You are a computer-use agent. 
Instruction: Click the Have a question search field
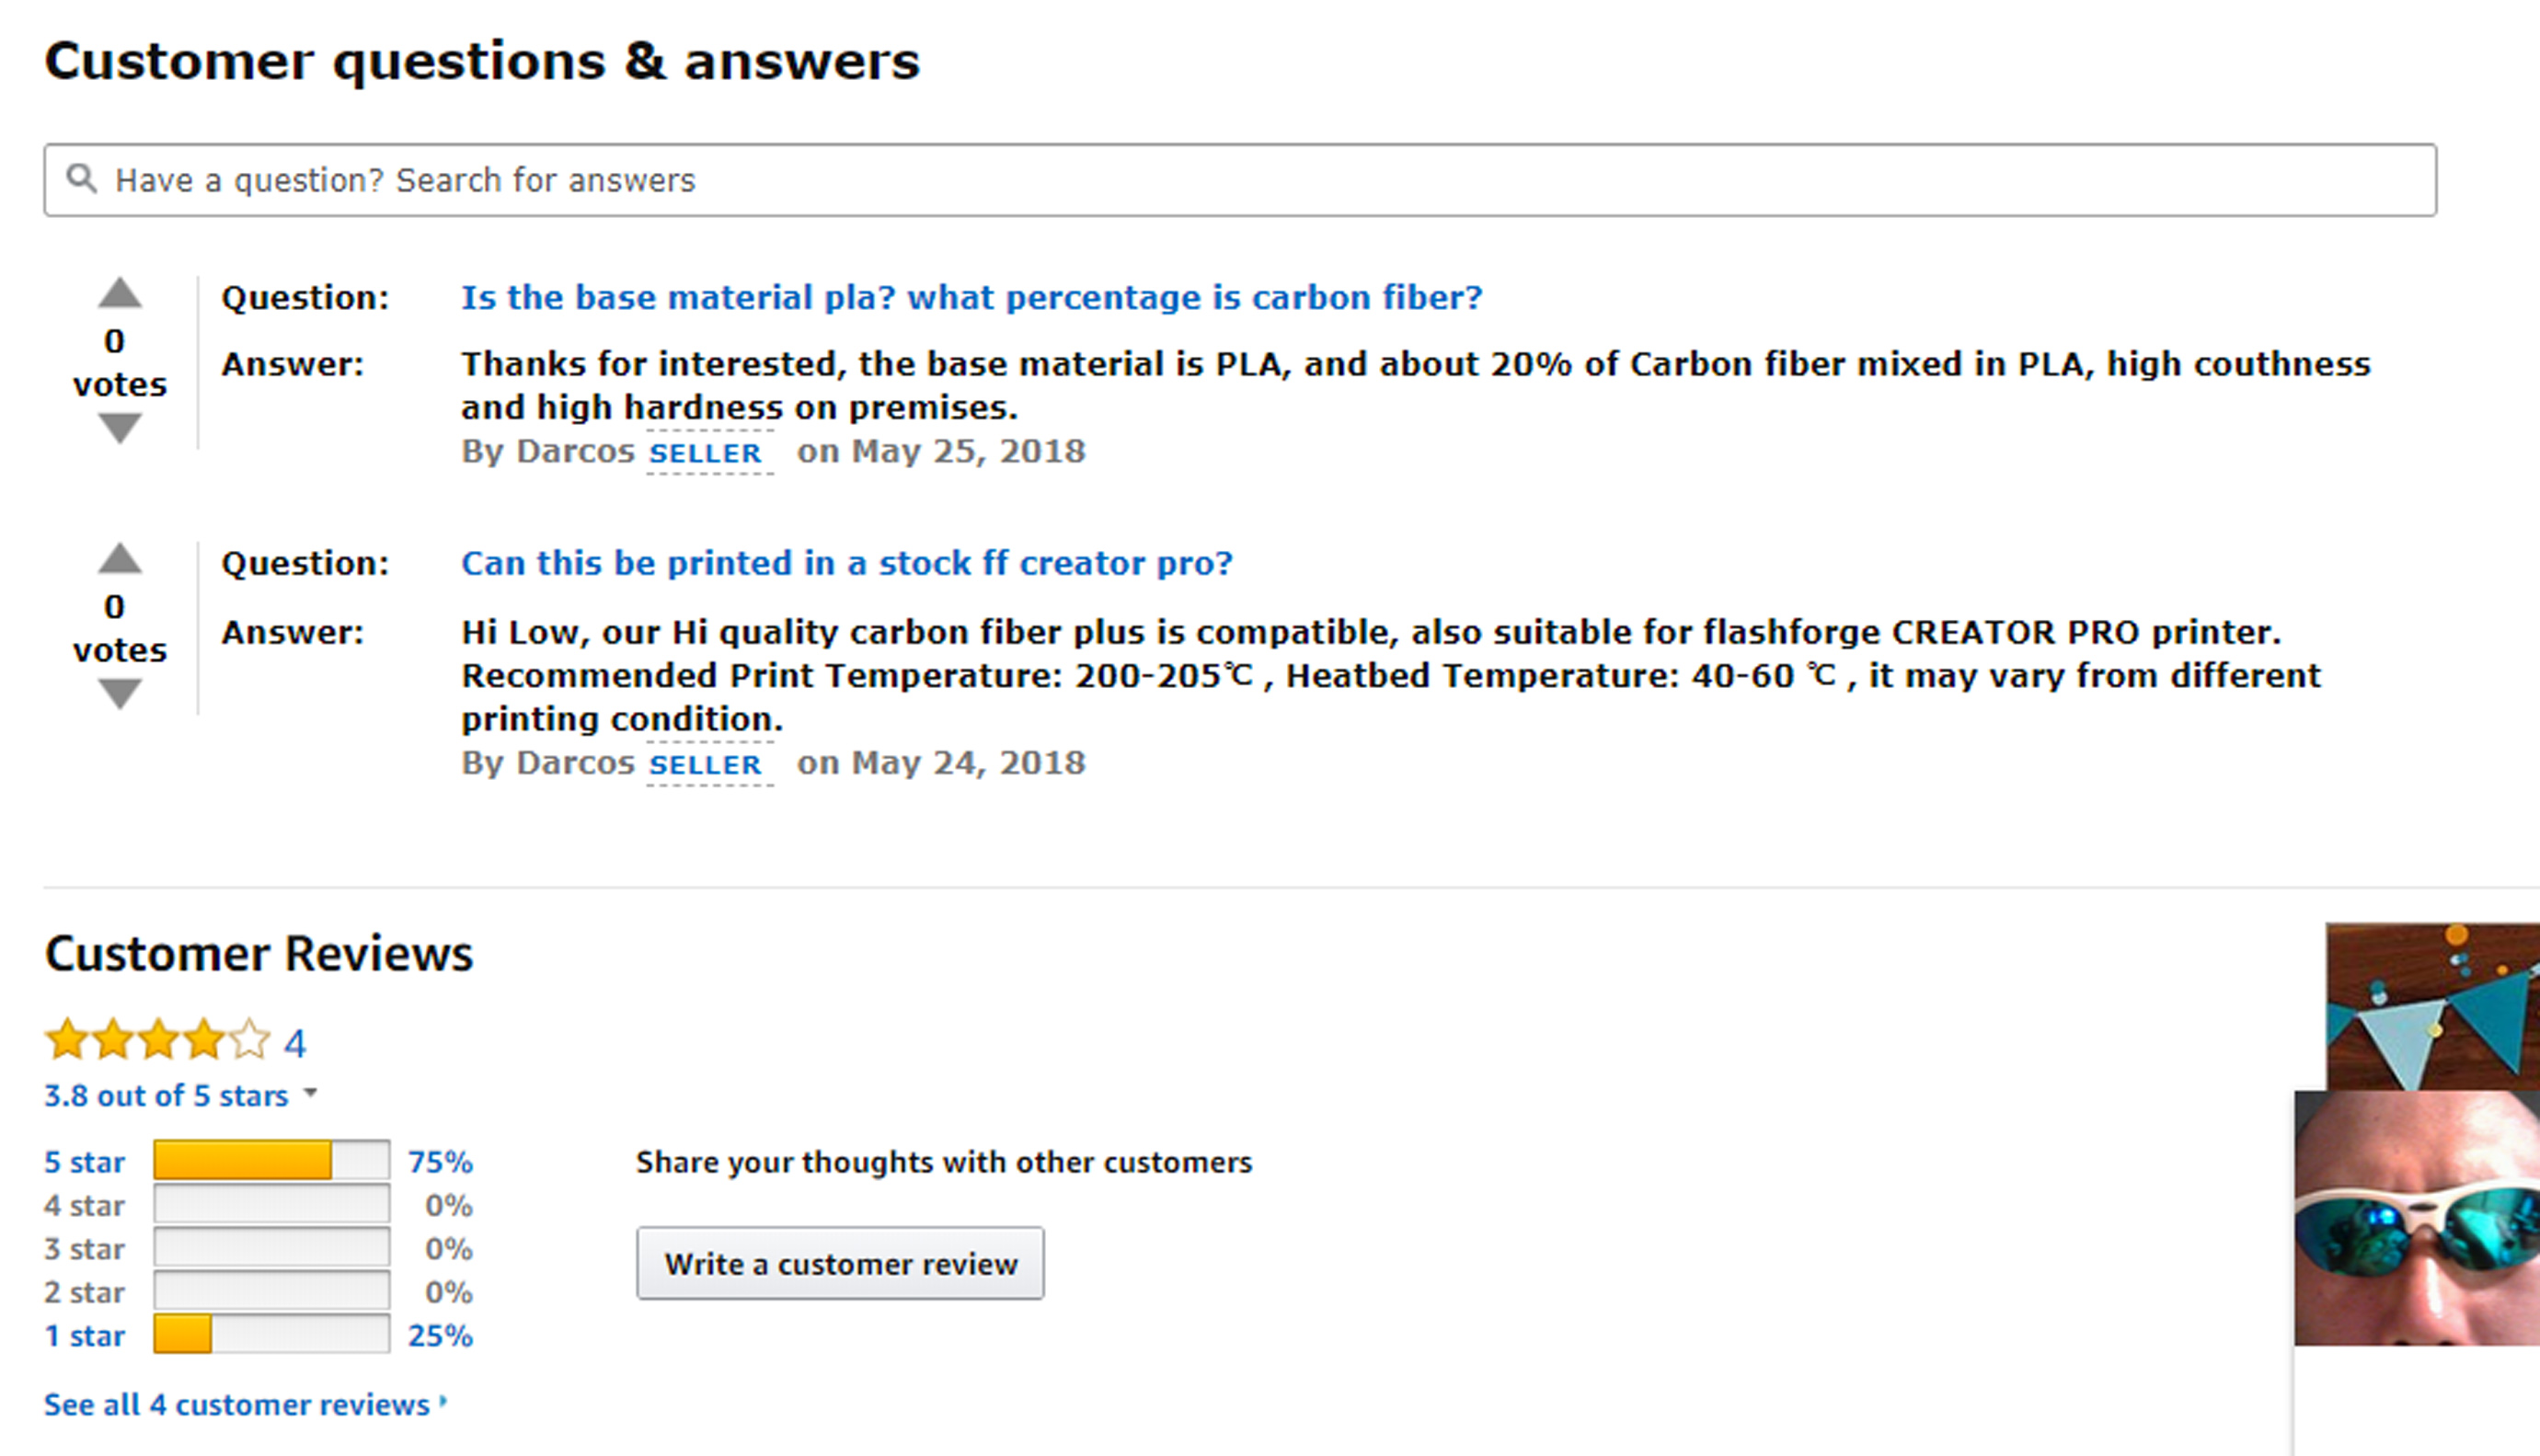1240,180
